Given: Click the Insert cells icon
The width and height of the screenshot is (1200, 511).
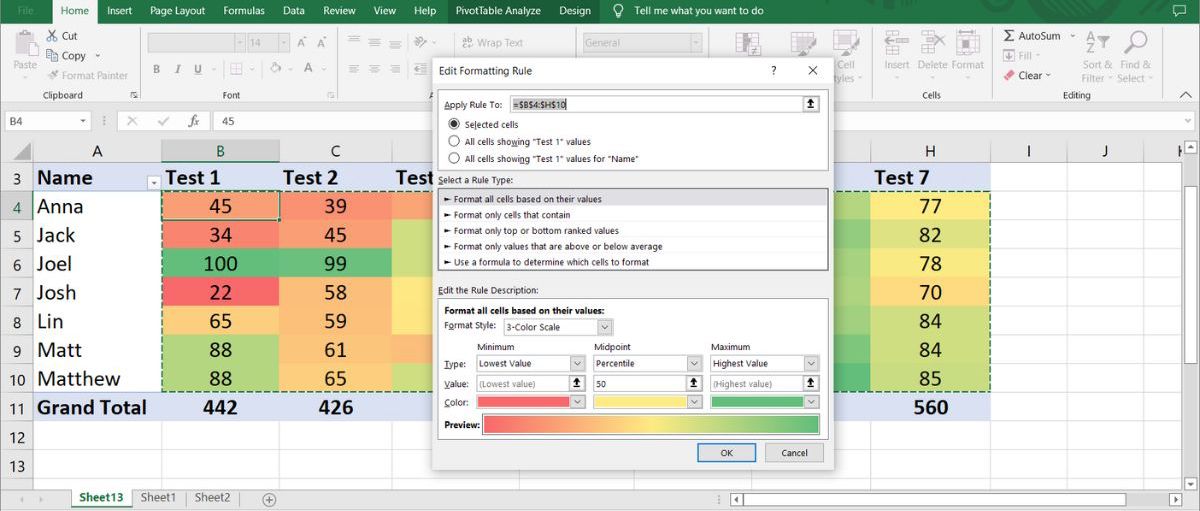Looking at the screenshot, I should click(896, 43).
